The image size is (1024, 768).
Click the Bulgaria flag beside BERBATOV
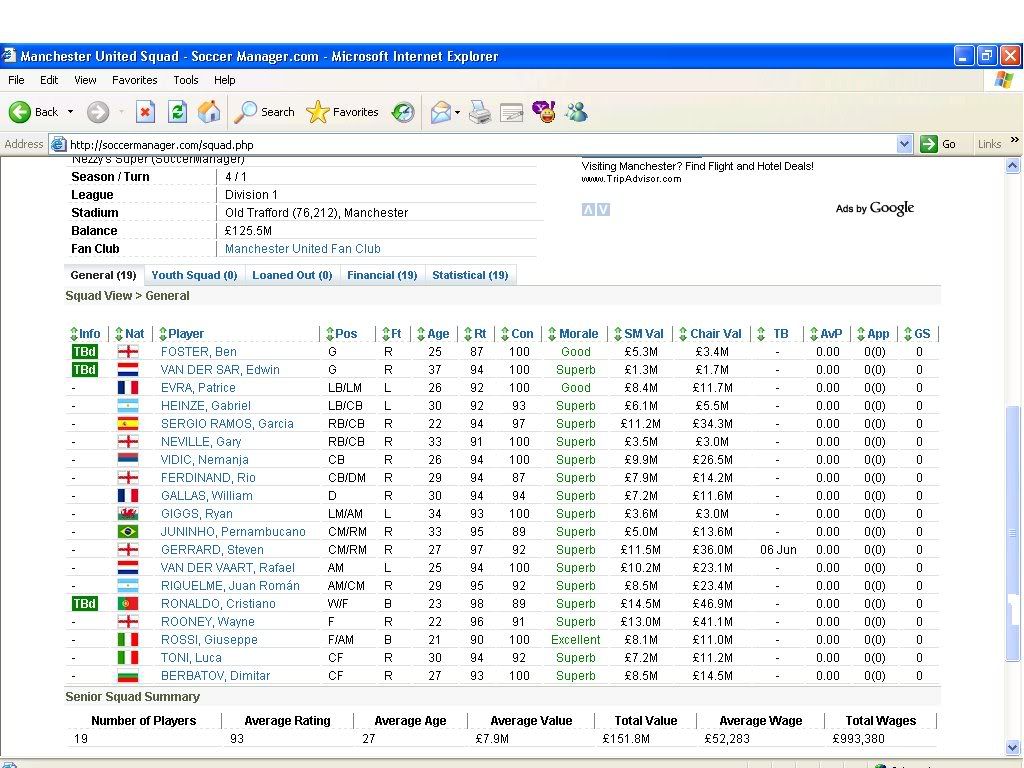coord(127,676)
